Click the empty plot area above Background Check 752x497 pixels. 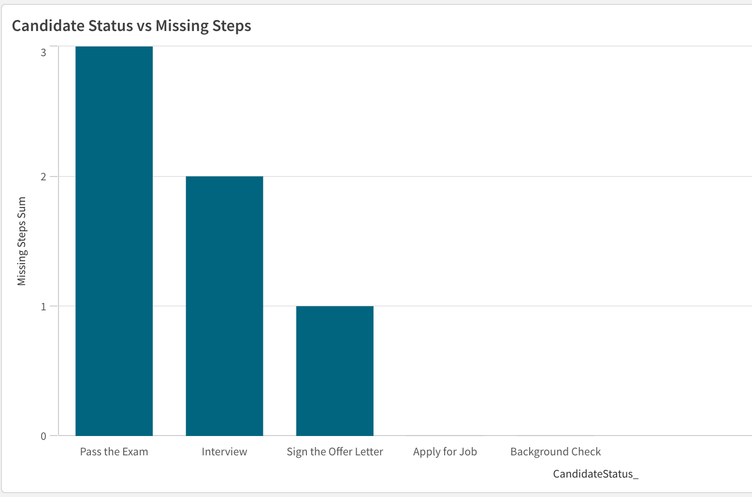tap(555, 250)
